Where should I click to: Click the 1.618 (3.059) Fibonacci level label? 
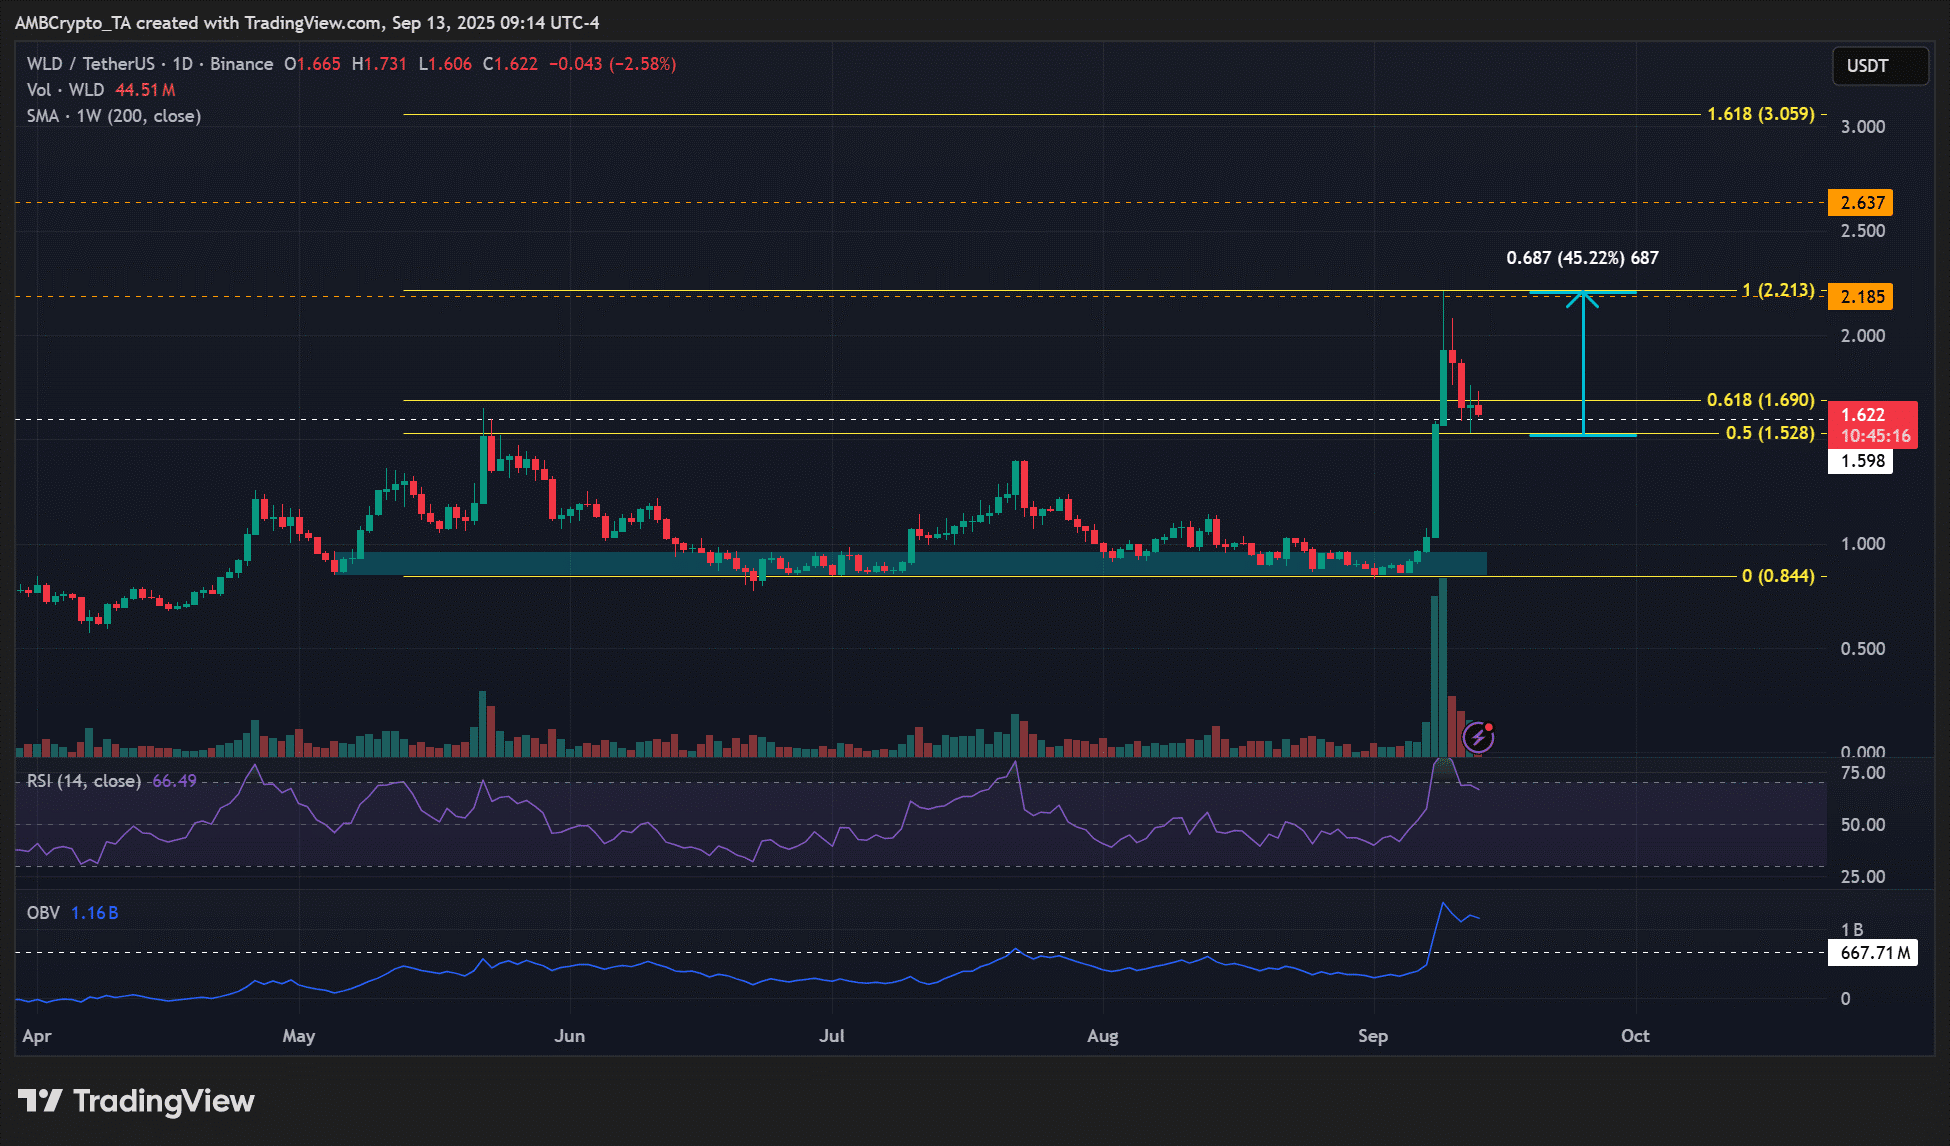[1760, 114]
